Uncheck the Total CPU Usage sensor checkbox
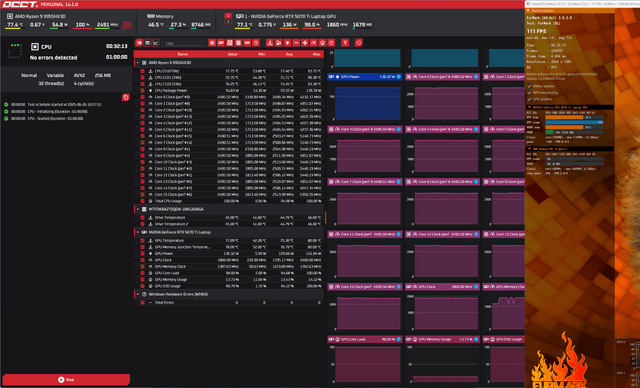The height and width of the screenshot is (388, 640). click(142, 201)
